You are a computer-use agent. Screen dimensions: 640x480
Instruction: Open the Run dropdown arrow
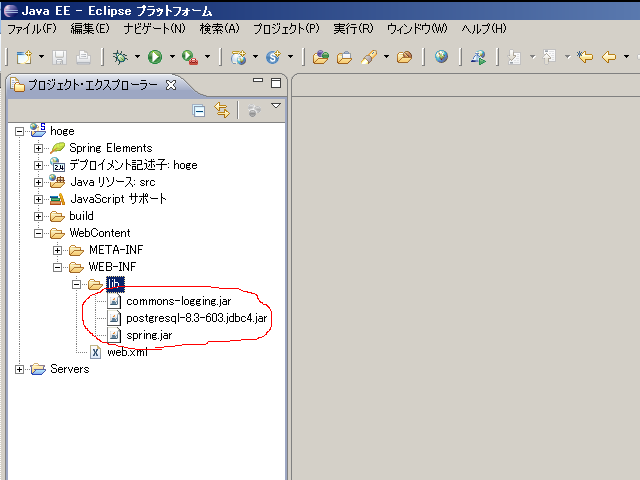click(172, 57)
